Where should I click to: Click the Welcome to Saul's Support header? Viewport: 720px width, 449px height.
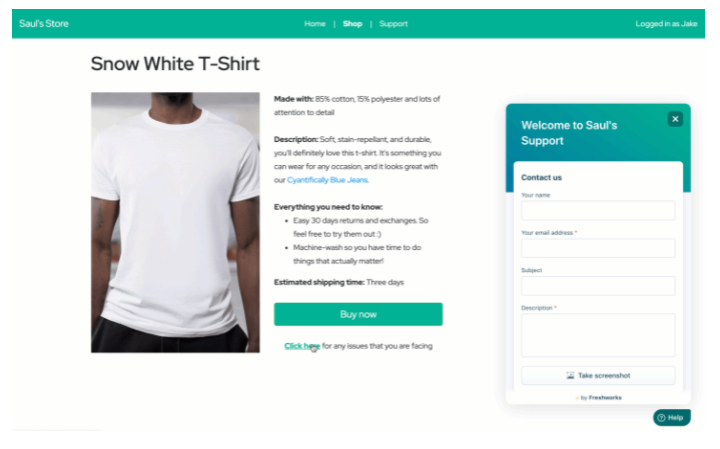click(569, 133)
